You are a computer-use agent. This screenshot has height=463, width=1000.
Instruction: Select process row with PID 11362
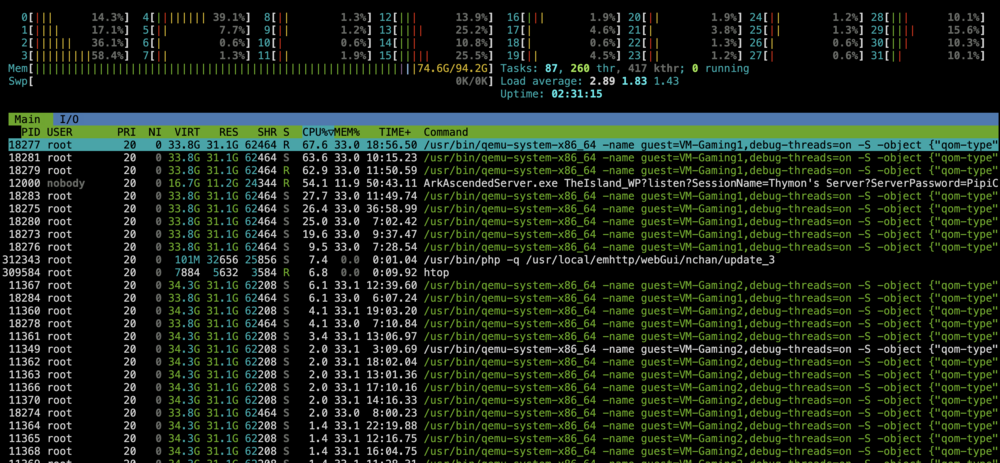tap(504, 362)
